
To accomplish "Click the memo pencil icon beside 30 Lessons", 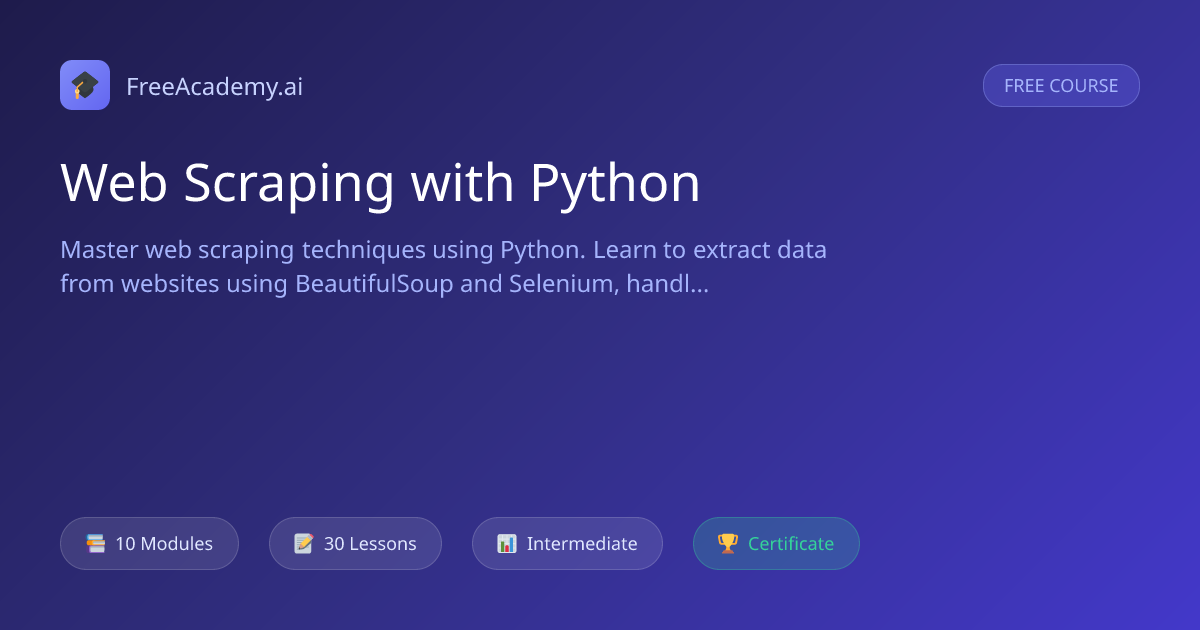I will click(304, 544).
